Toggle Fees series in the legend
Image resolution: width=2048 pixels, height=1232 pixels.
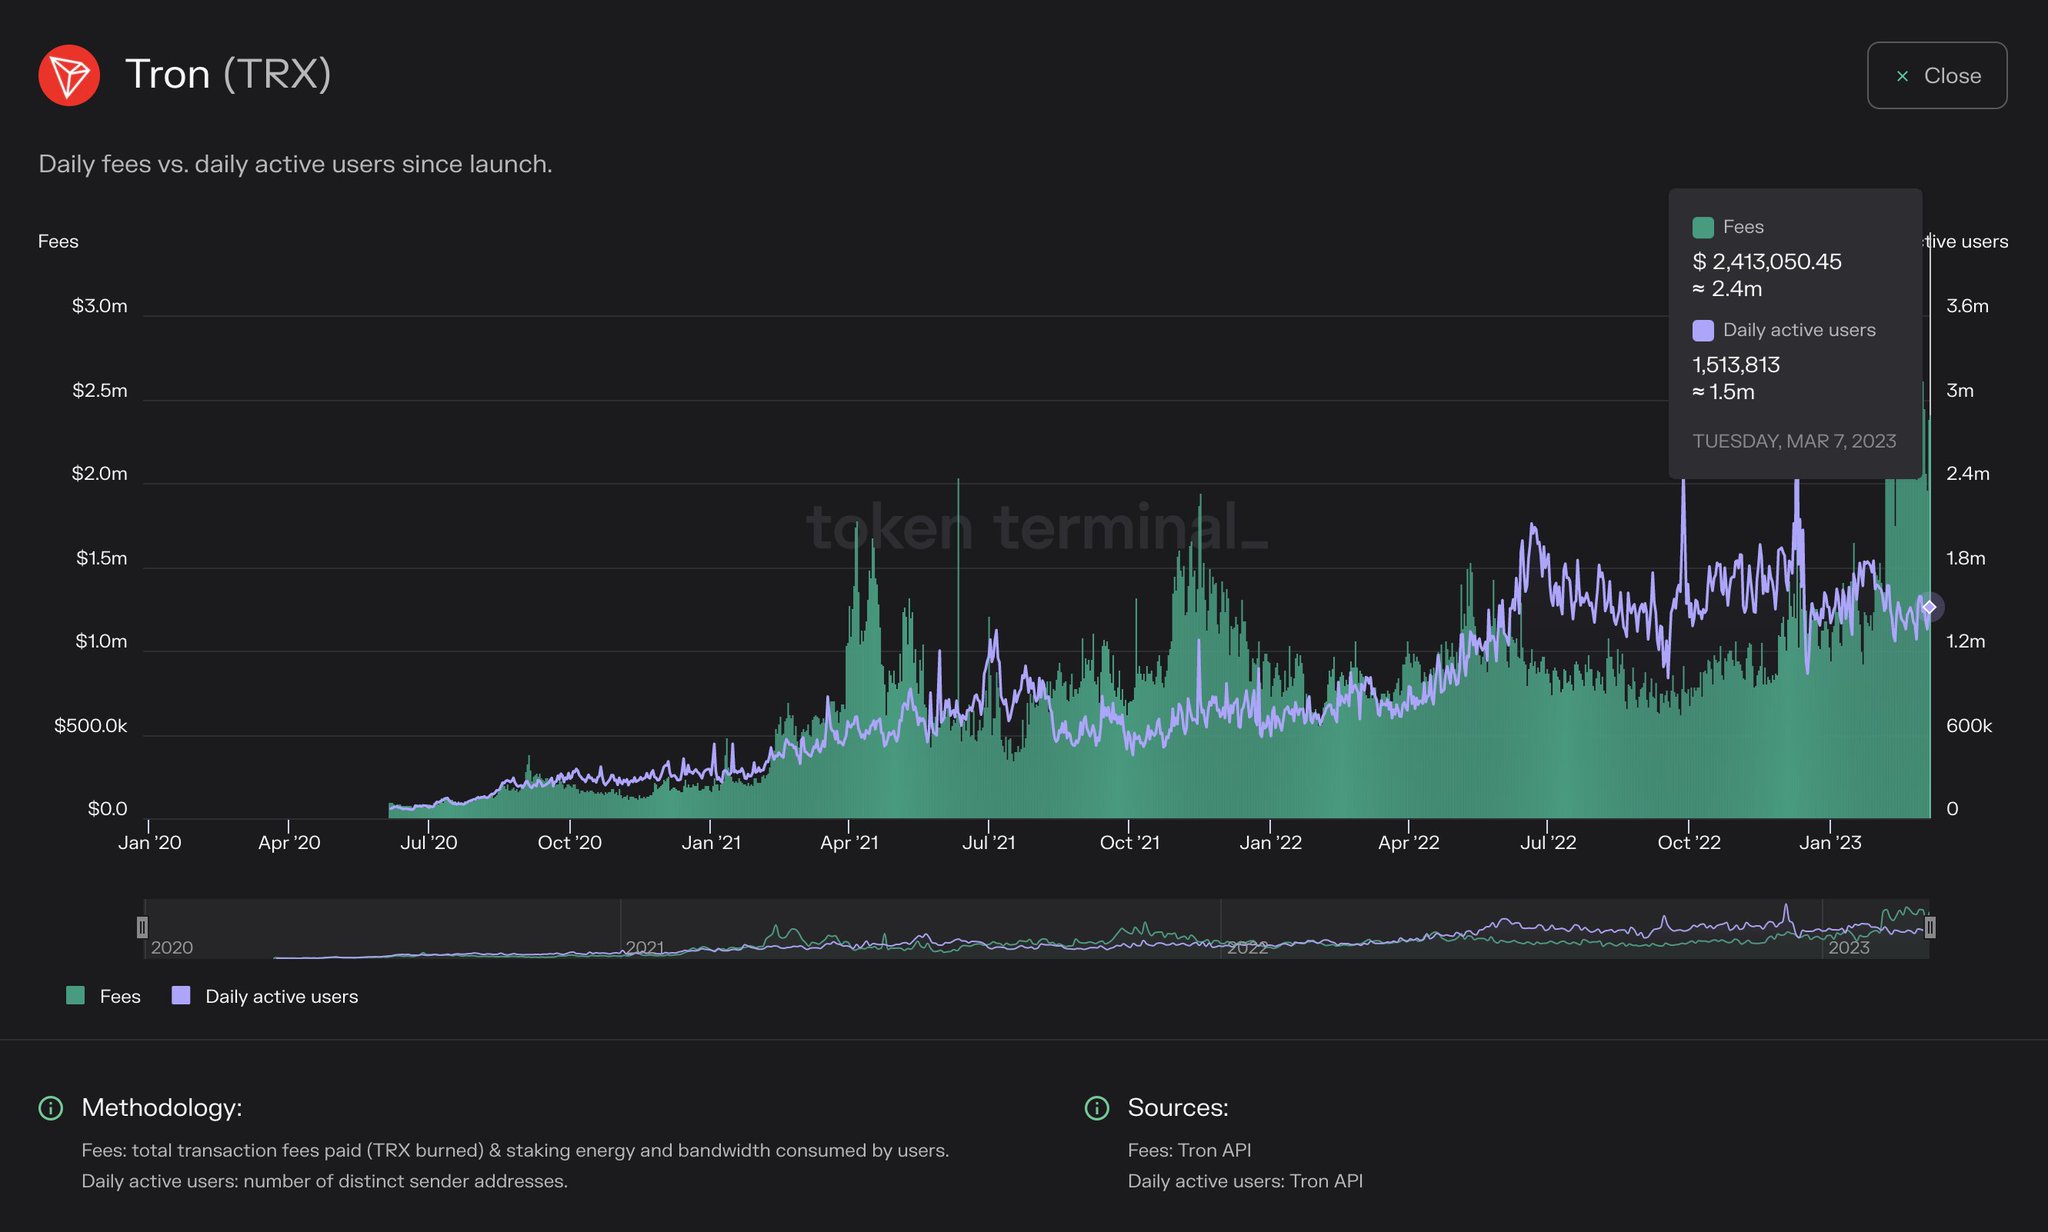pos(119,996)
